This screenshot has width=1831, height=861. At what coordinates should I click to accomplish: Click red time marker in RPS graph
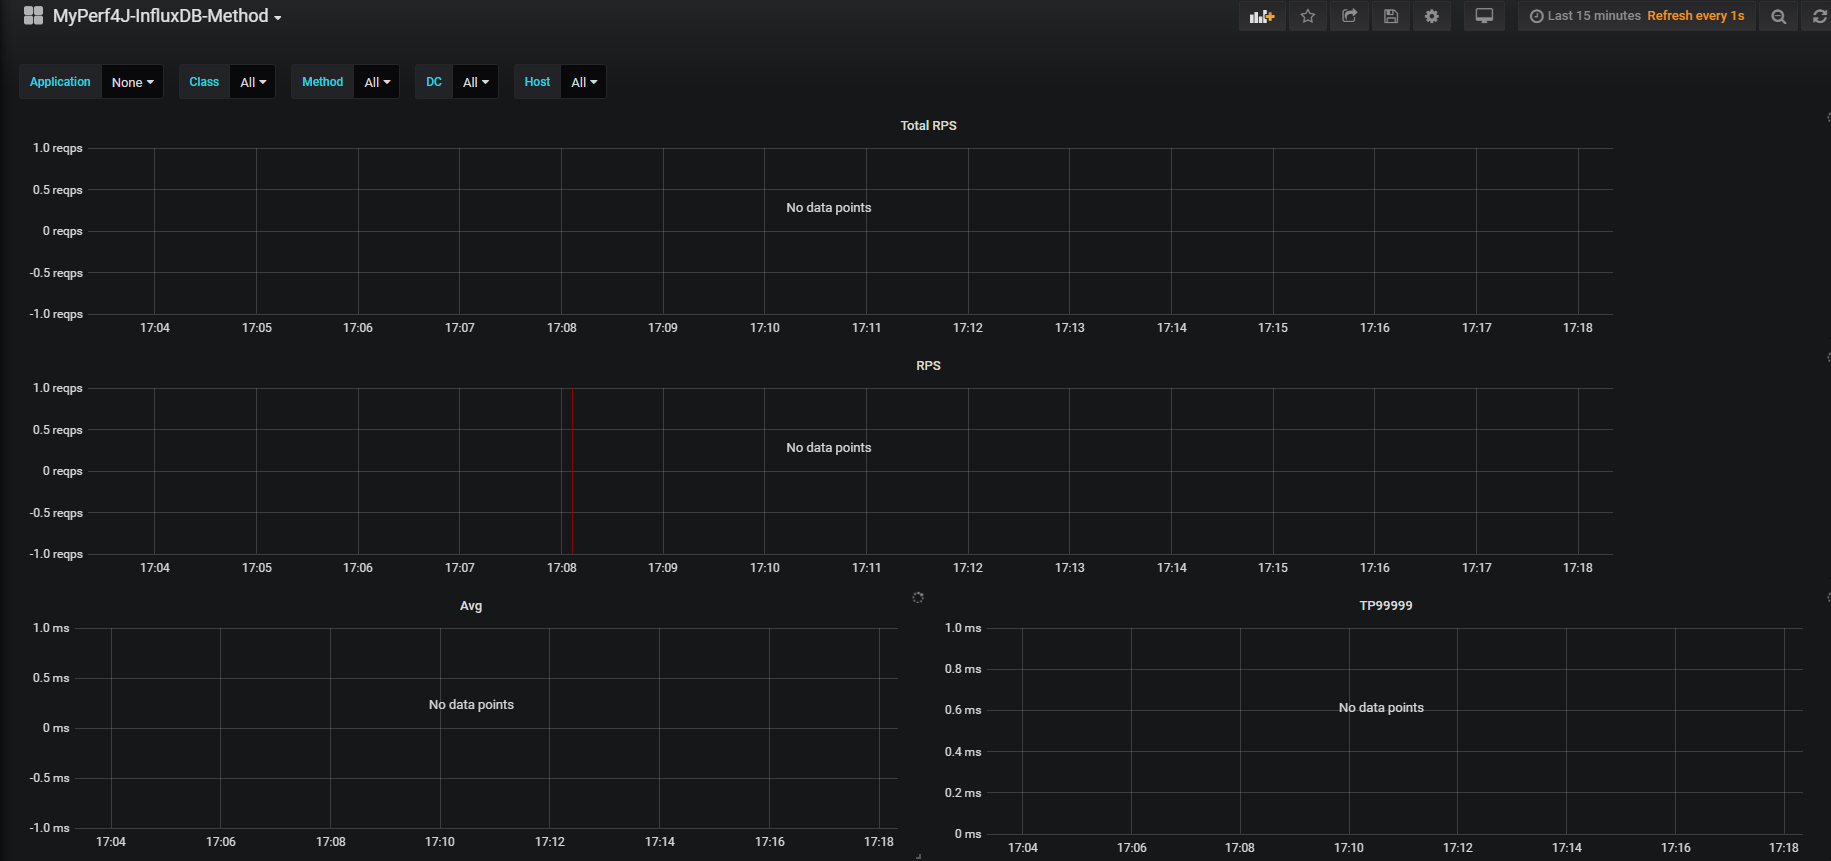[x=572, y=470]
